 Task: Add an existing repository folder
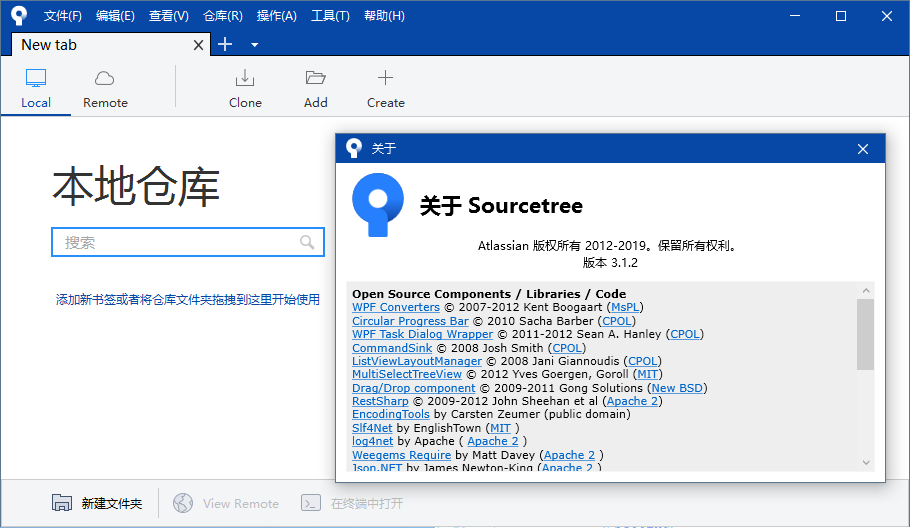pyautogui.click(x=316, y=88)
